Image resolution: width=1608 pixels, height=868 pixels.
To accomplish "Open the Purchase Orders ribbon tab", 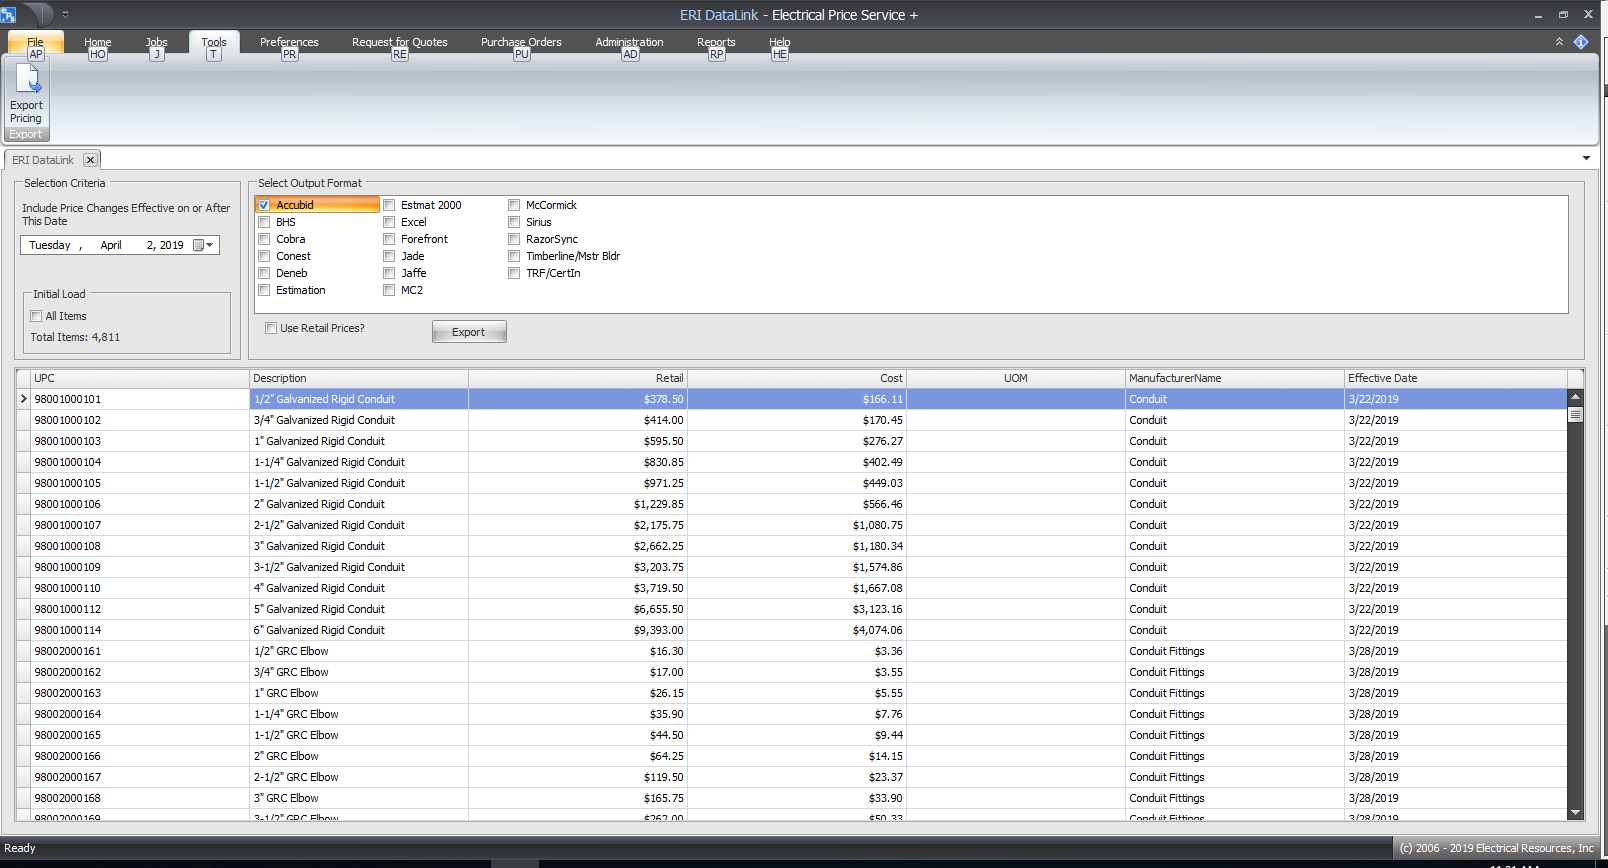I will (x=520, y=42).
